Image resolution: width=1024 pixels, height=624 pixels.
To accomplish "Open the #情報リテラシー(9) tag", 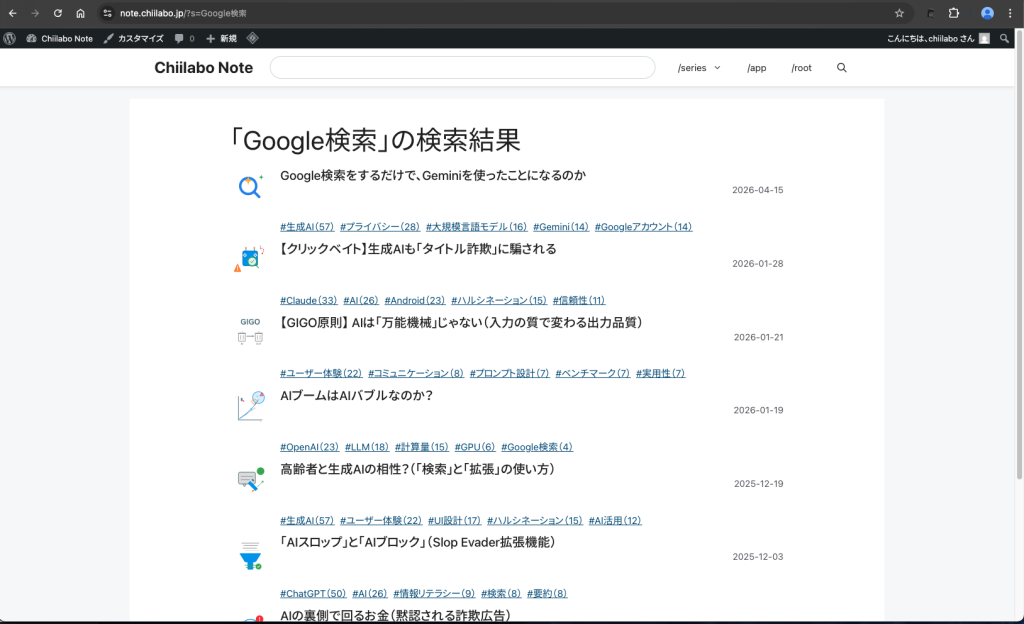I will [434, 594].
